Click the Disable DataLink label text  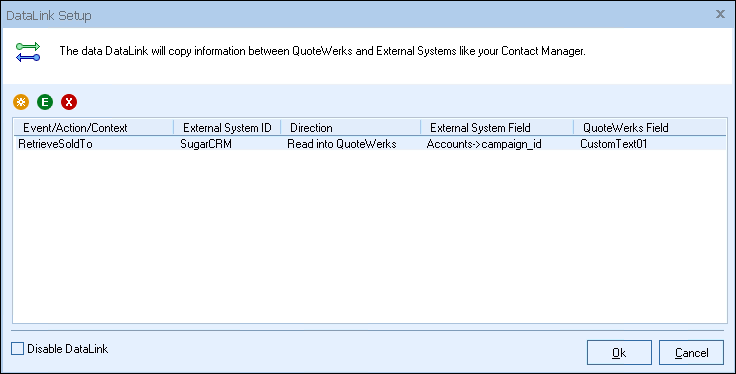click(68, 349)
